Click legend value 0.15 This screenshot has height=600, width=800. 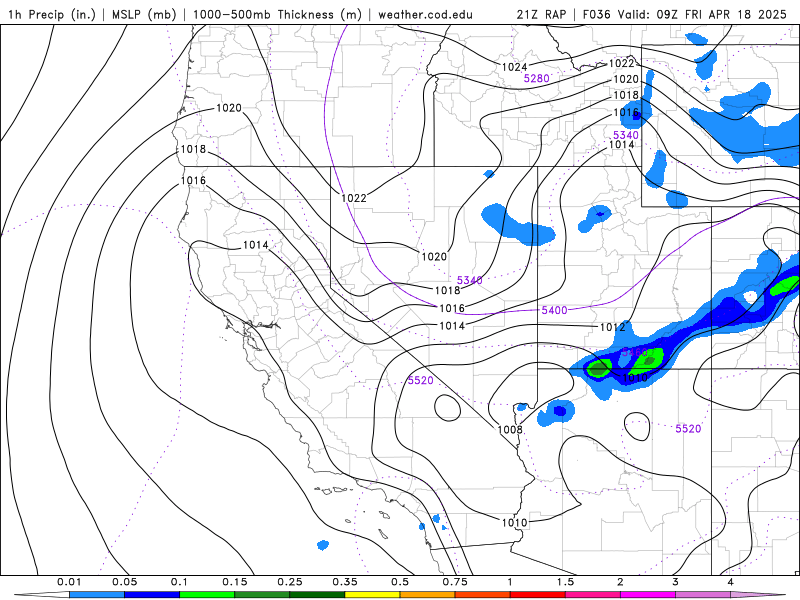point(235,582)
